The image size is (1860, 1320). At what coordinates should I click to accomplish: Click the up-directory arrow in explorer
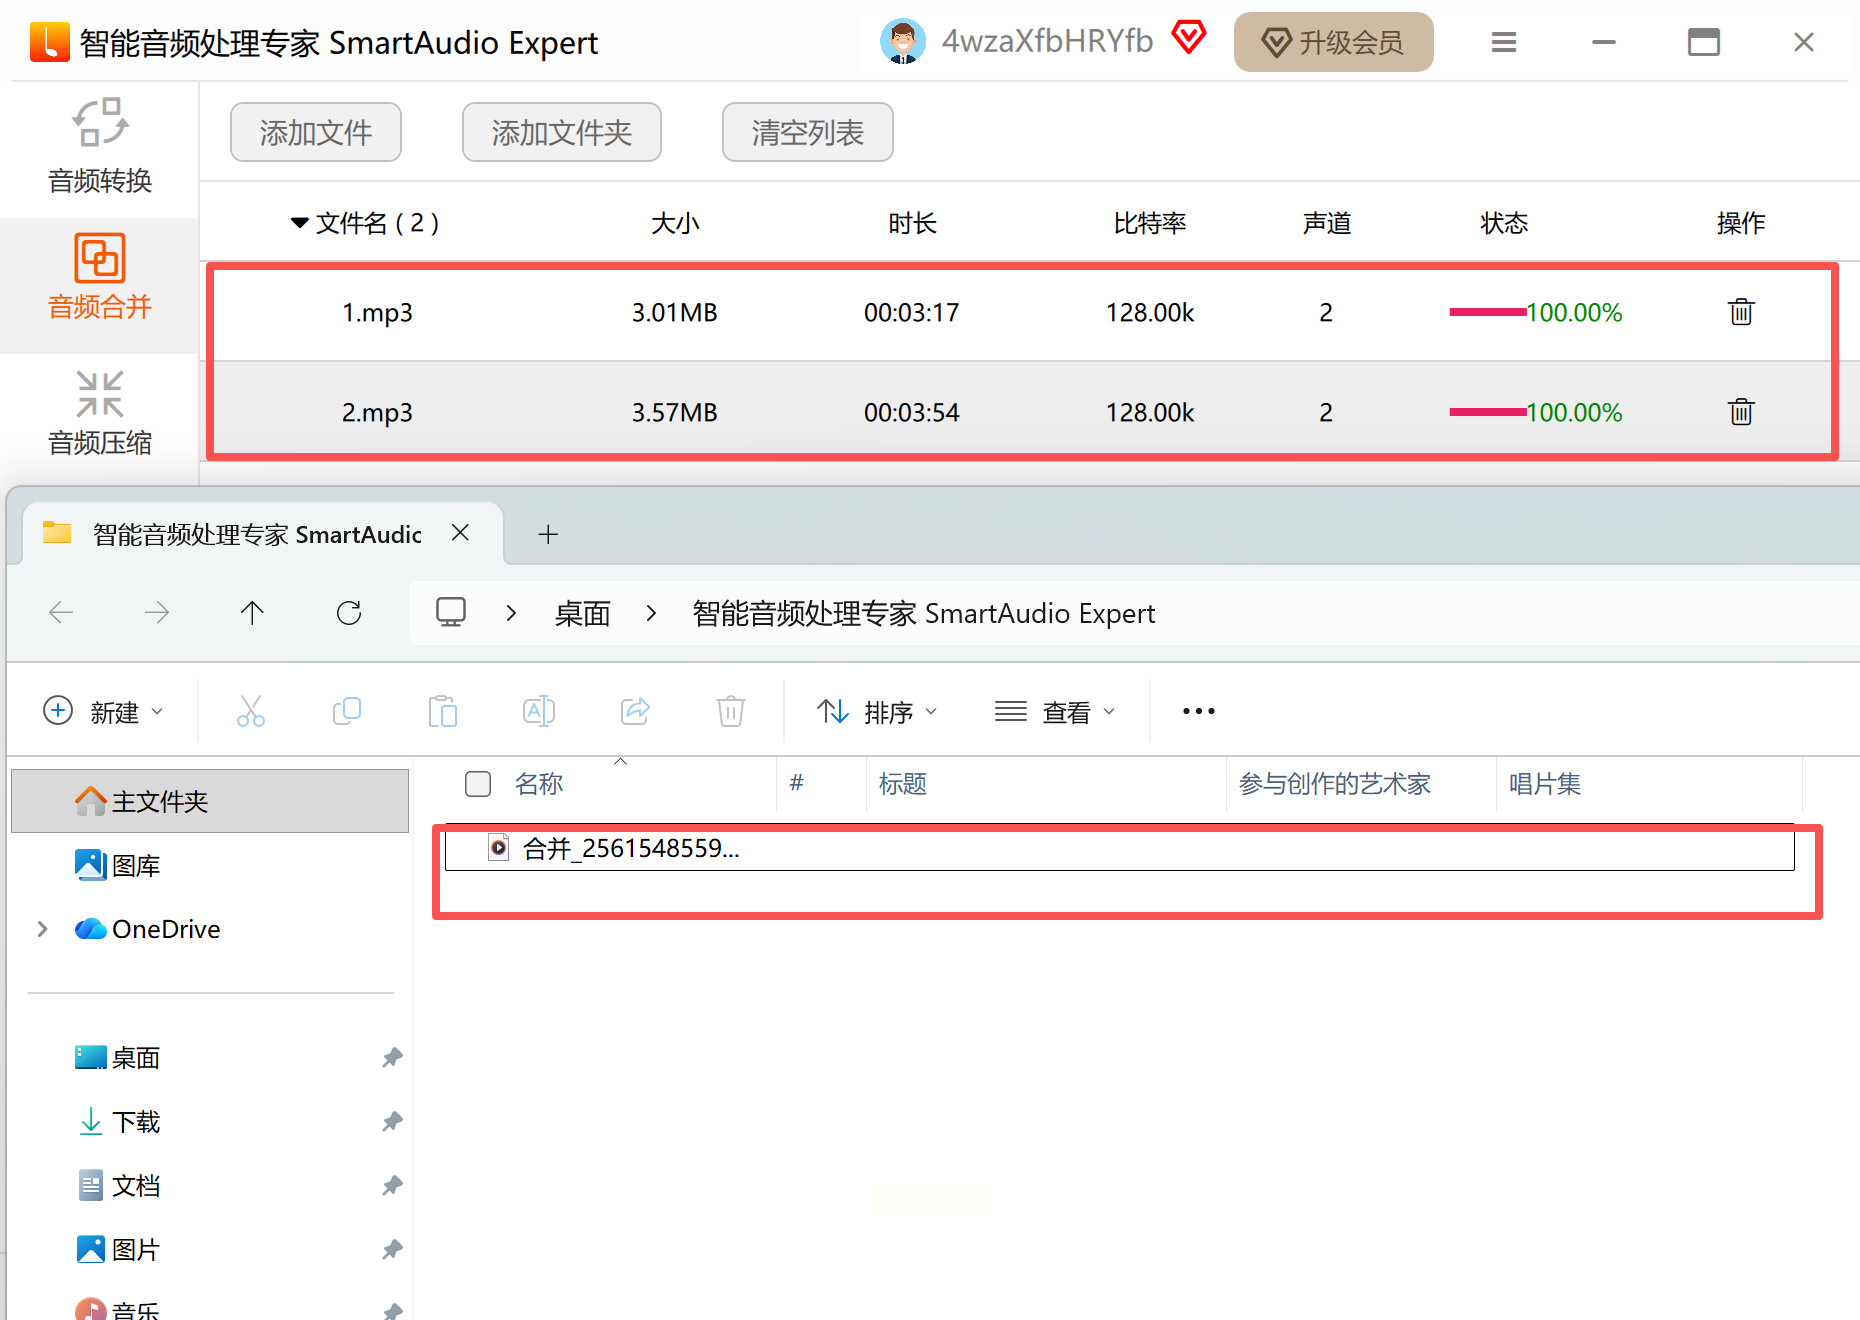pyautogui.click(x=252, y=613)
